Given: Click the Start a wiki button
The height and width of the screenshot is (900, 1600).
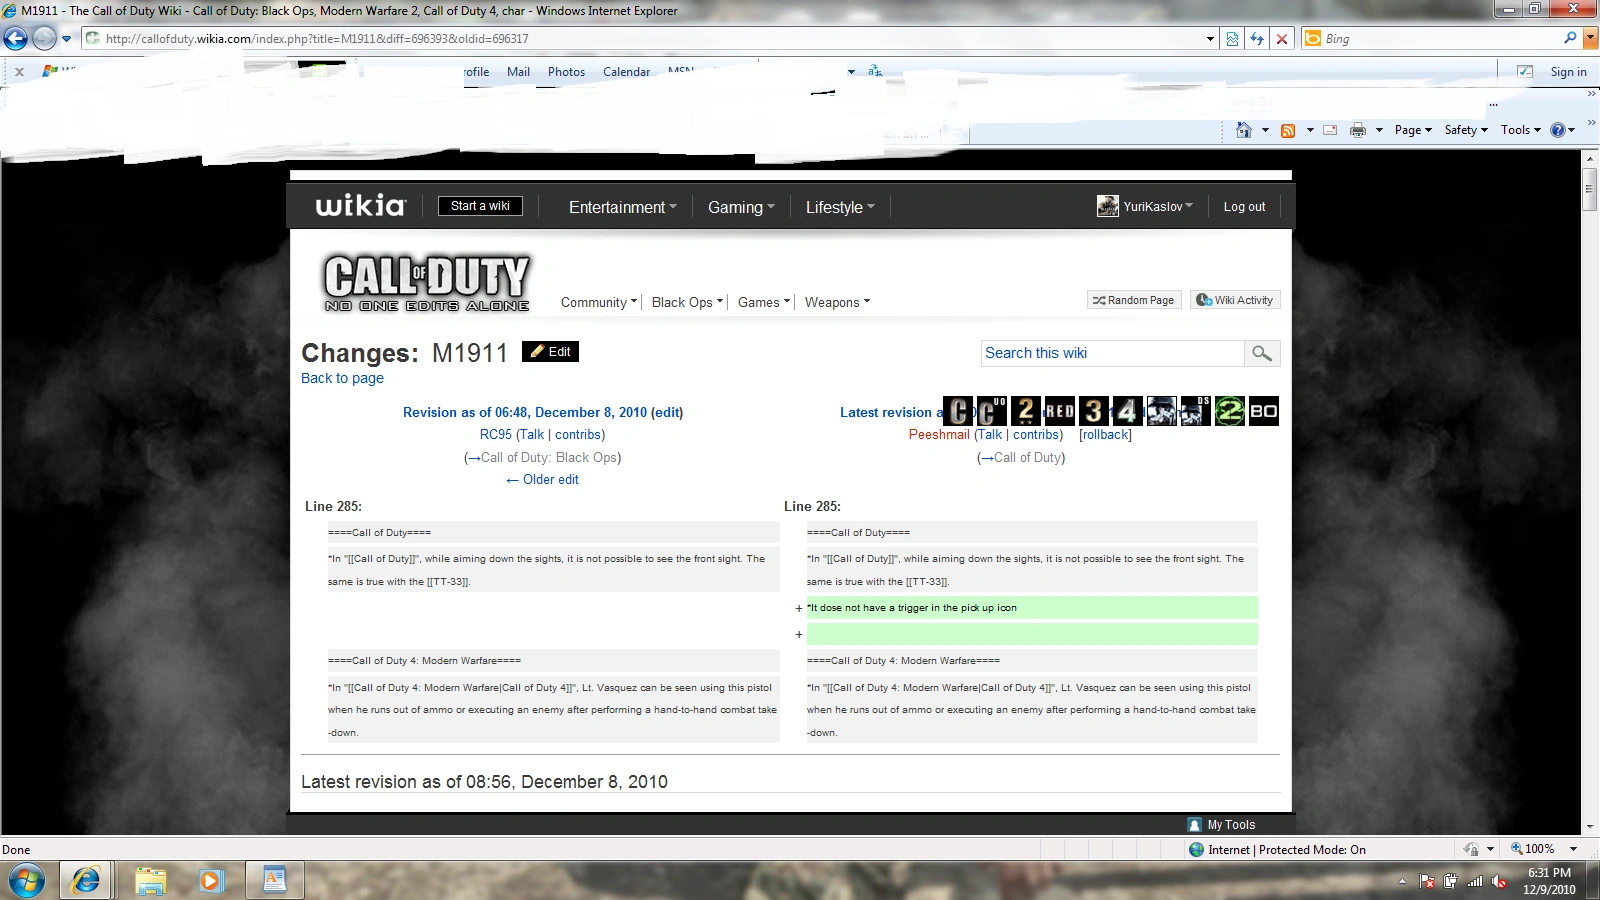Looking at the screenshot, I should click(480, 206).
